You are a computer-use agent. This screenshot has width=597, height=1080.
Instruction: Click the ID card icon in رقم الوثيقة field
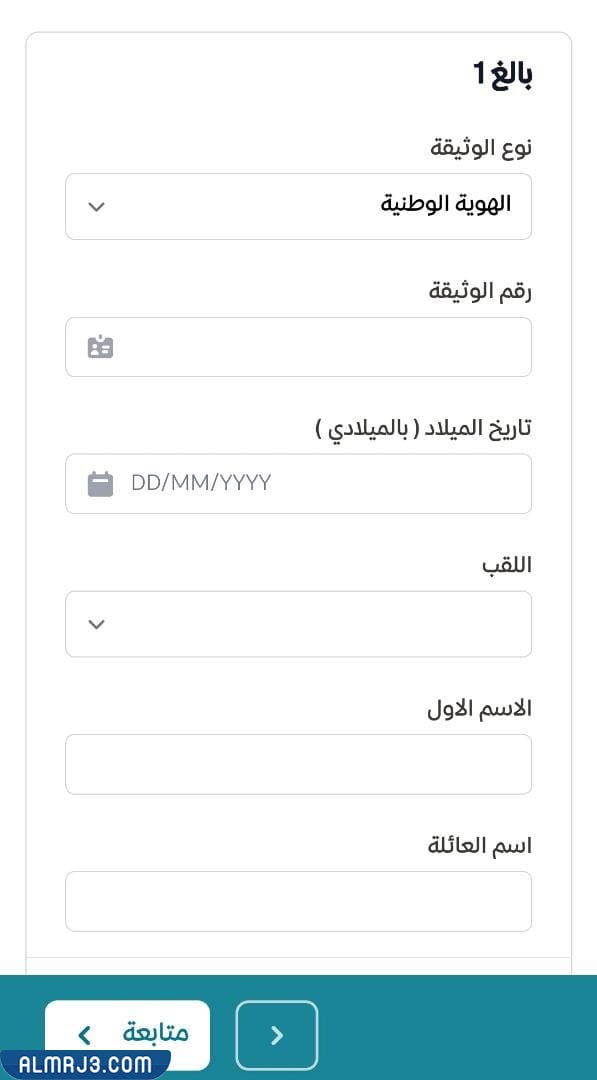(x=98, y=347)
